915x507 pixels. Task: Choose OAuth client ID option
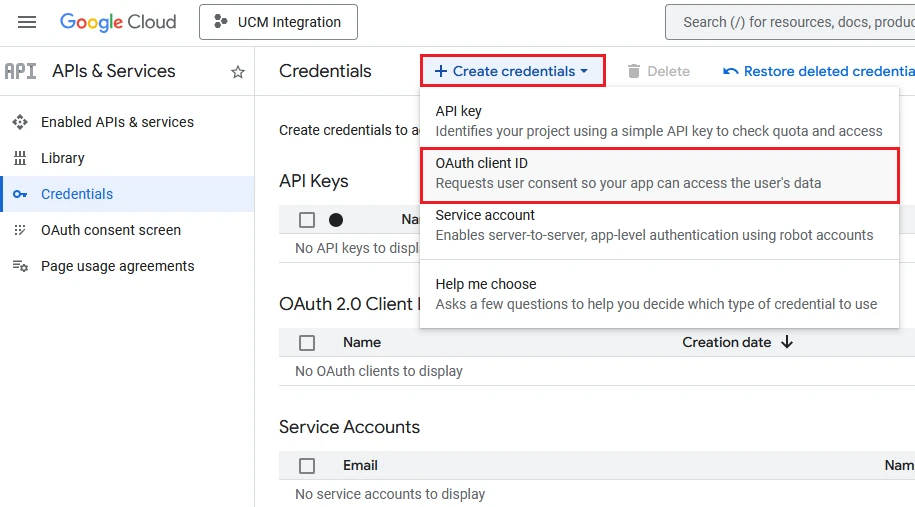tap(659, 176)
